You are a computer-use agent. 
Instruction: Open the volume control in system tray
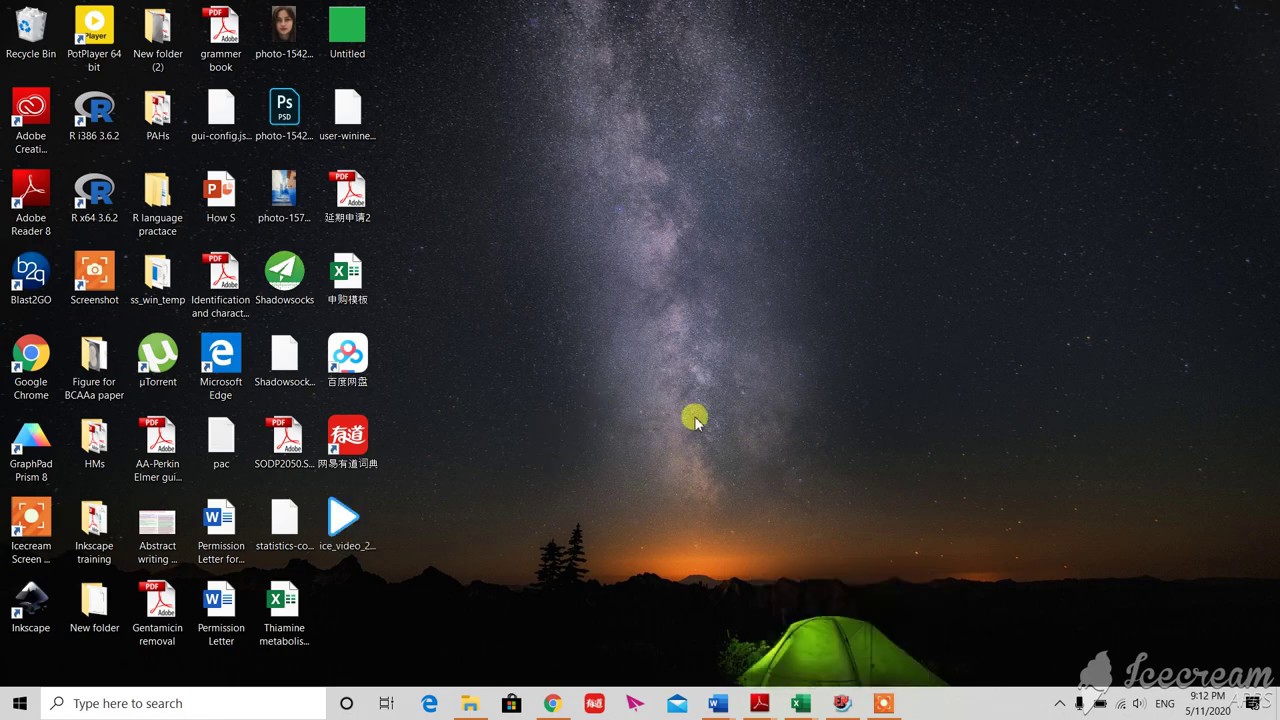point(1139,704)
